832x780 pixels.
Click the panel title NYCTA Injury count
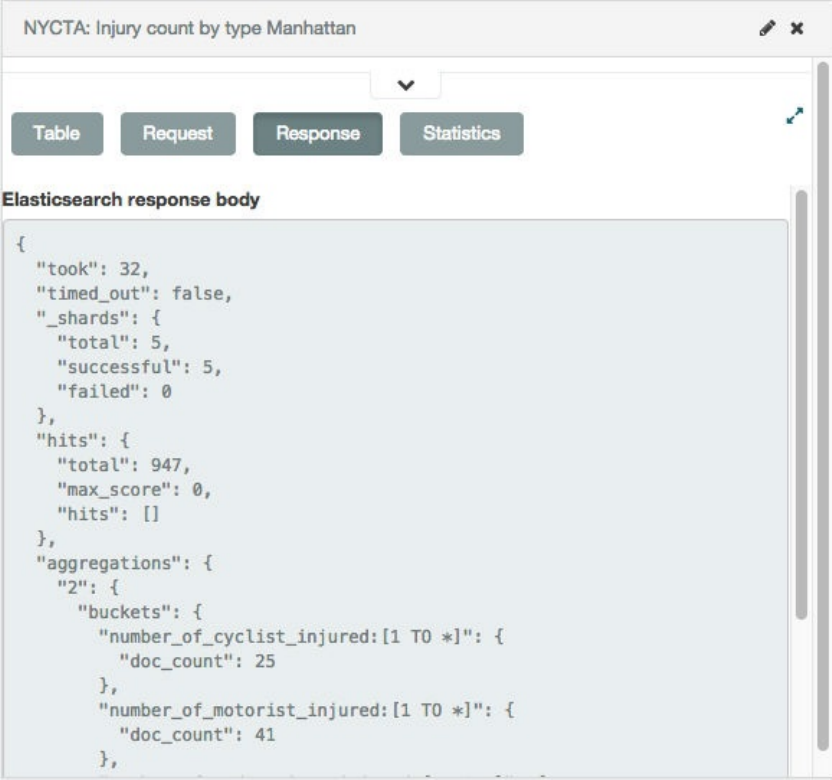tap(190, 28)
